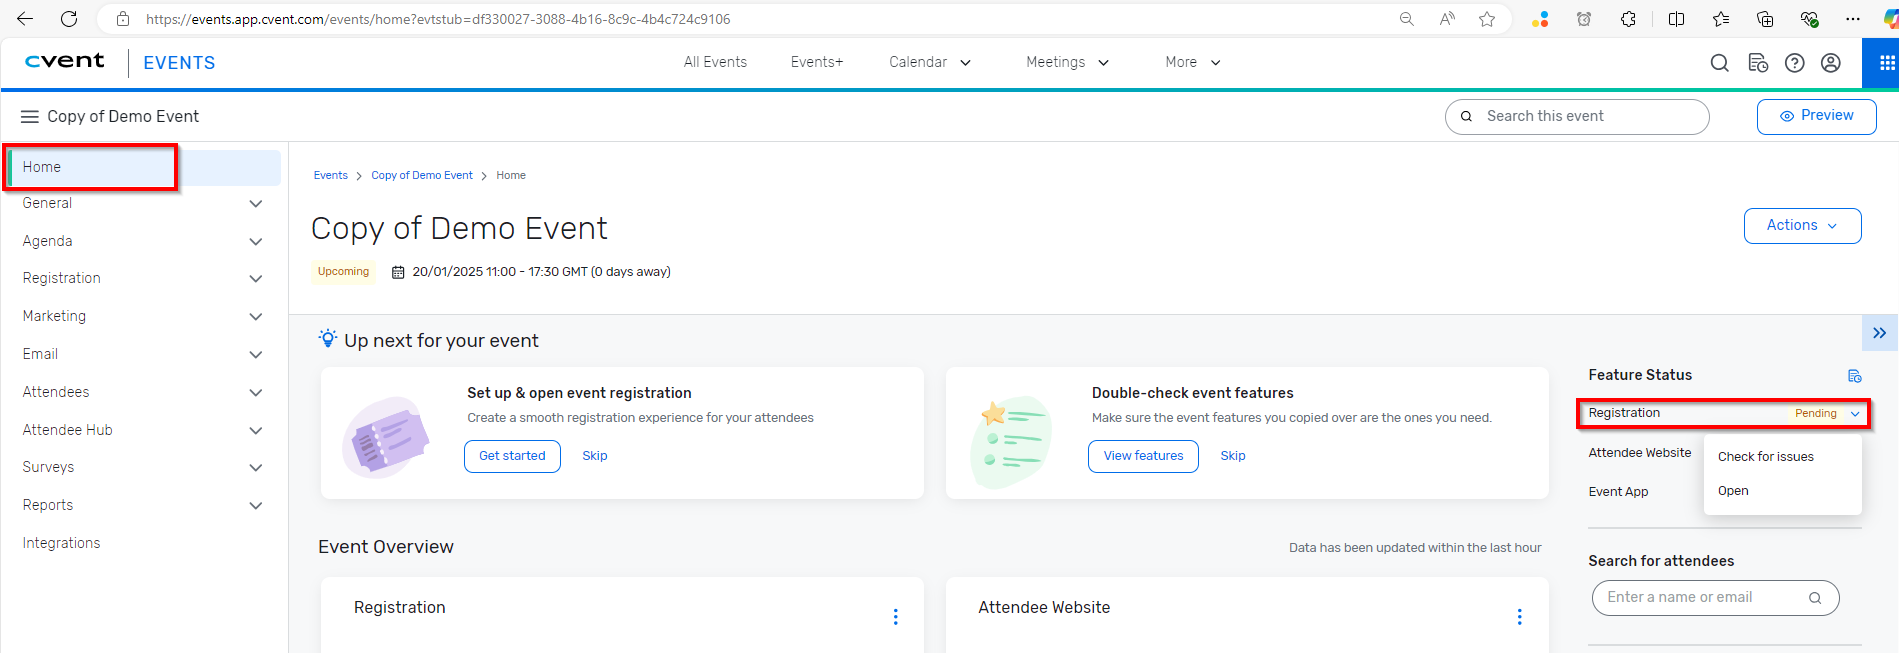Click Get started for event registration
The image size is (1899, 653).
[x=512, y=456]
